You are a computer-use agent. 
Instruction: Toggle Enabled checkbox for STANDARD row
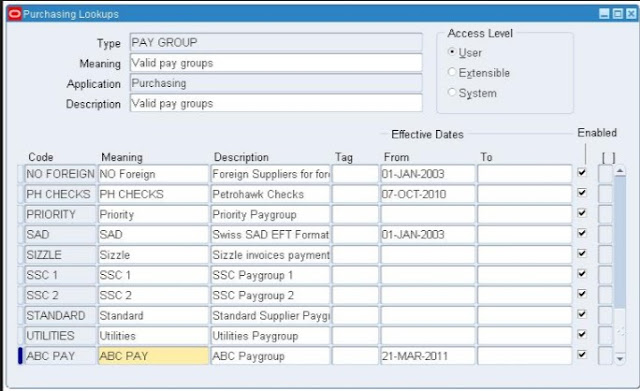(582, 314)
